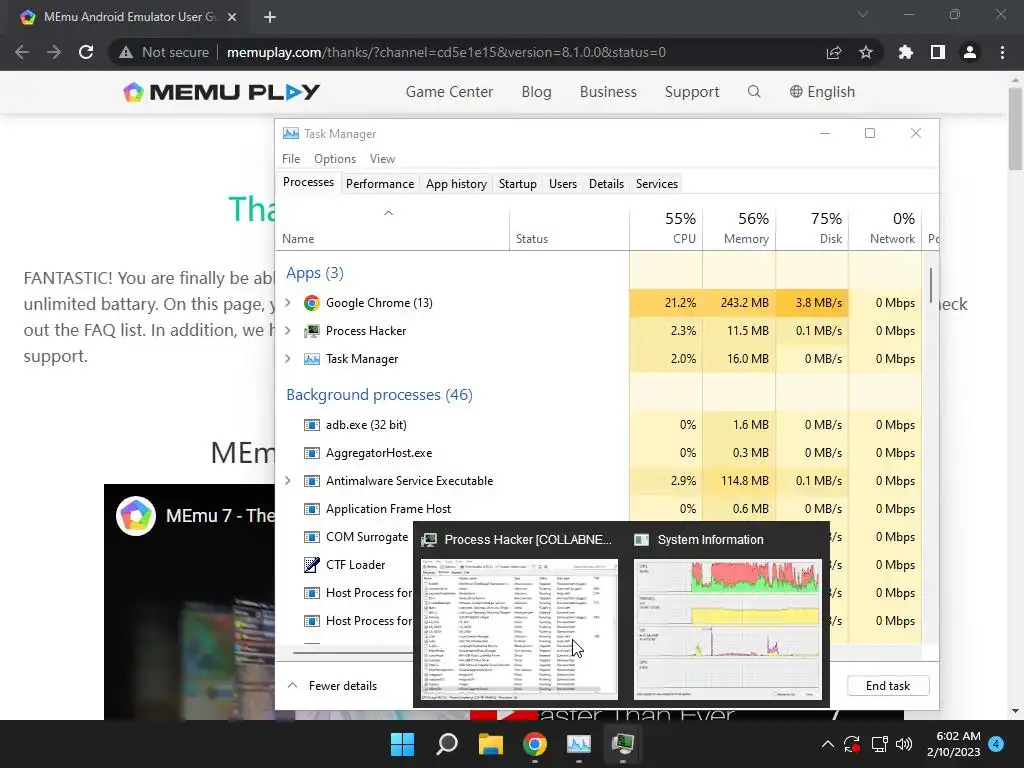Screen dimensions: 1024x768
Task: Open the Options menu in Task Manager
Action: 335,159
